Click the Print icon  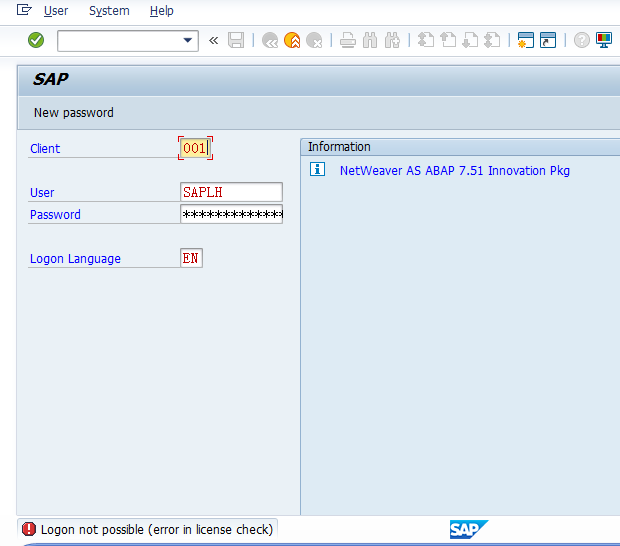348,40
